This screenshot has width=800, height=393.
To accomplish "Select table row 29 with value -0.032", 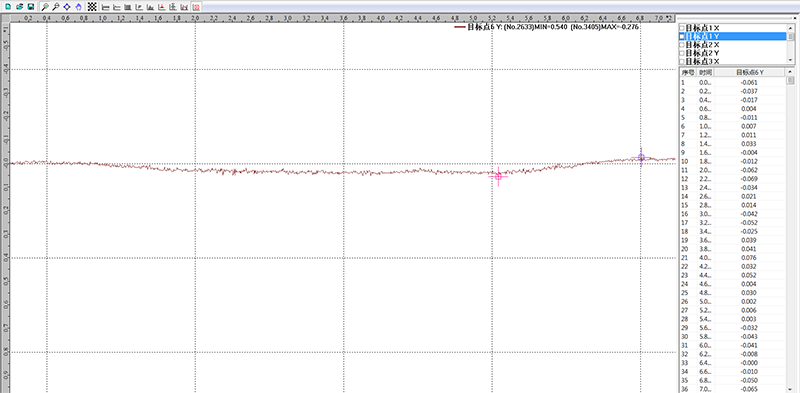I will [733, 328].
